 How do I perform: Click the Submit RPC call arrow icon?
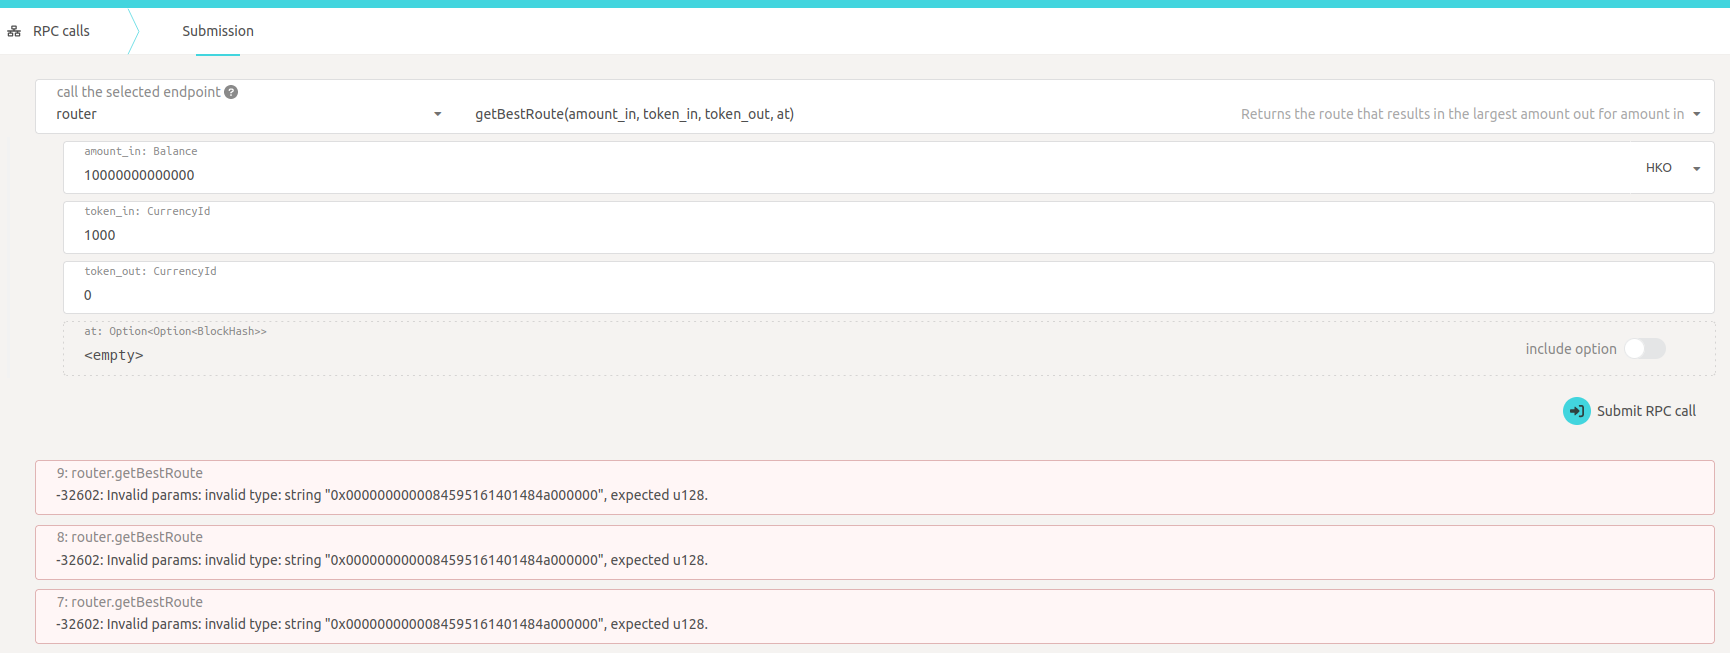pyautogui.click(x=1577, y=411)
